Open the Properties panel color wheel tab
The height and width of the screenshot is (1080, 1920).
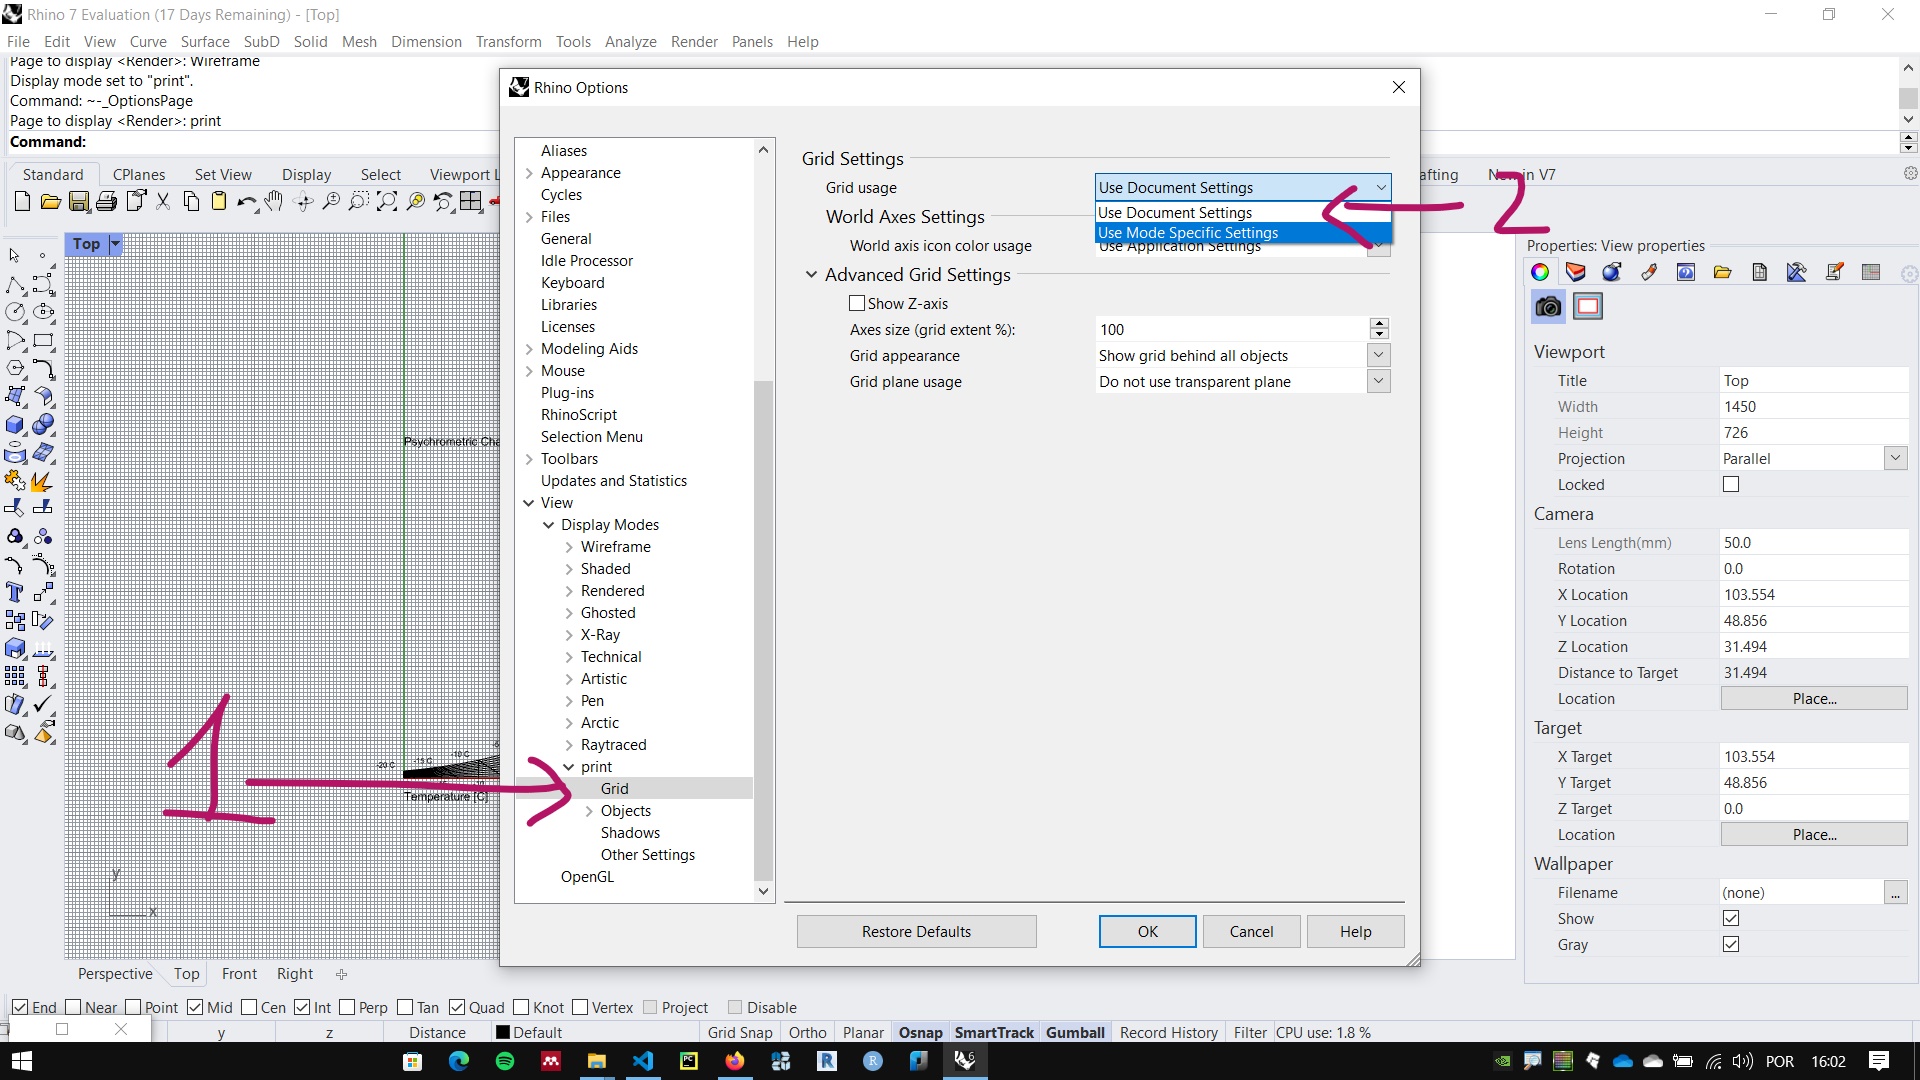point(1540,272)
